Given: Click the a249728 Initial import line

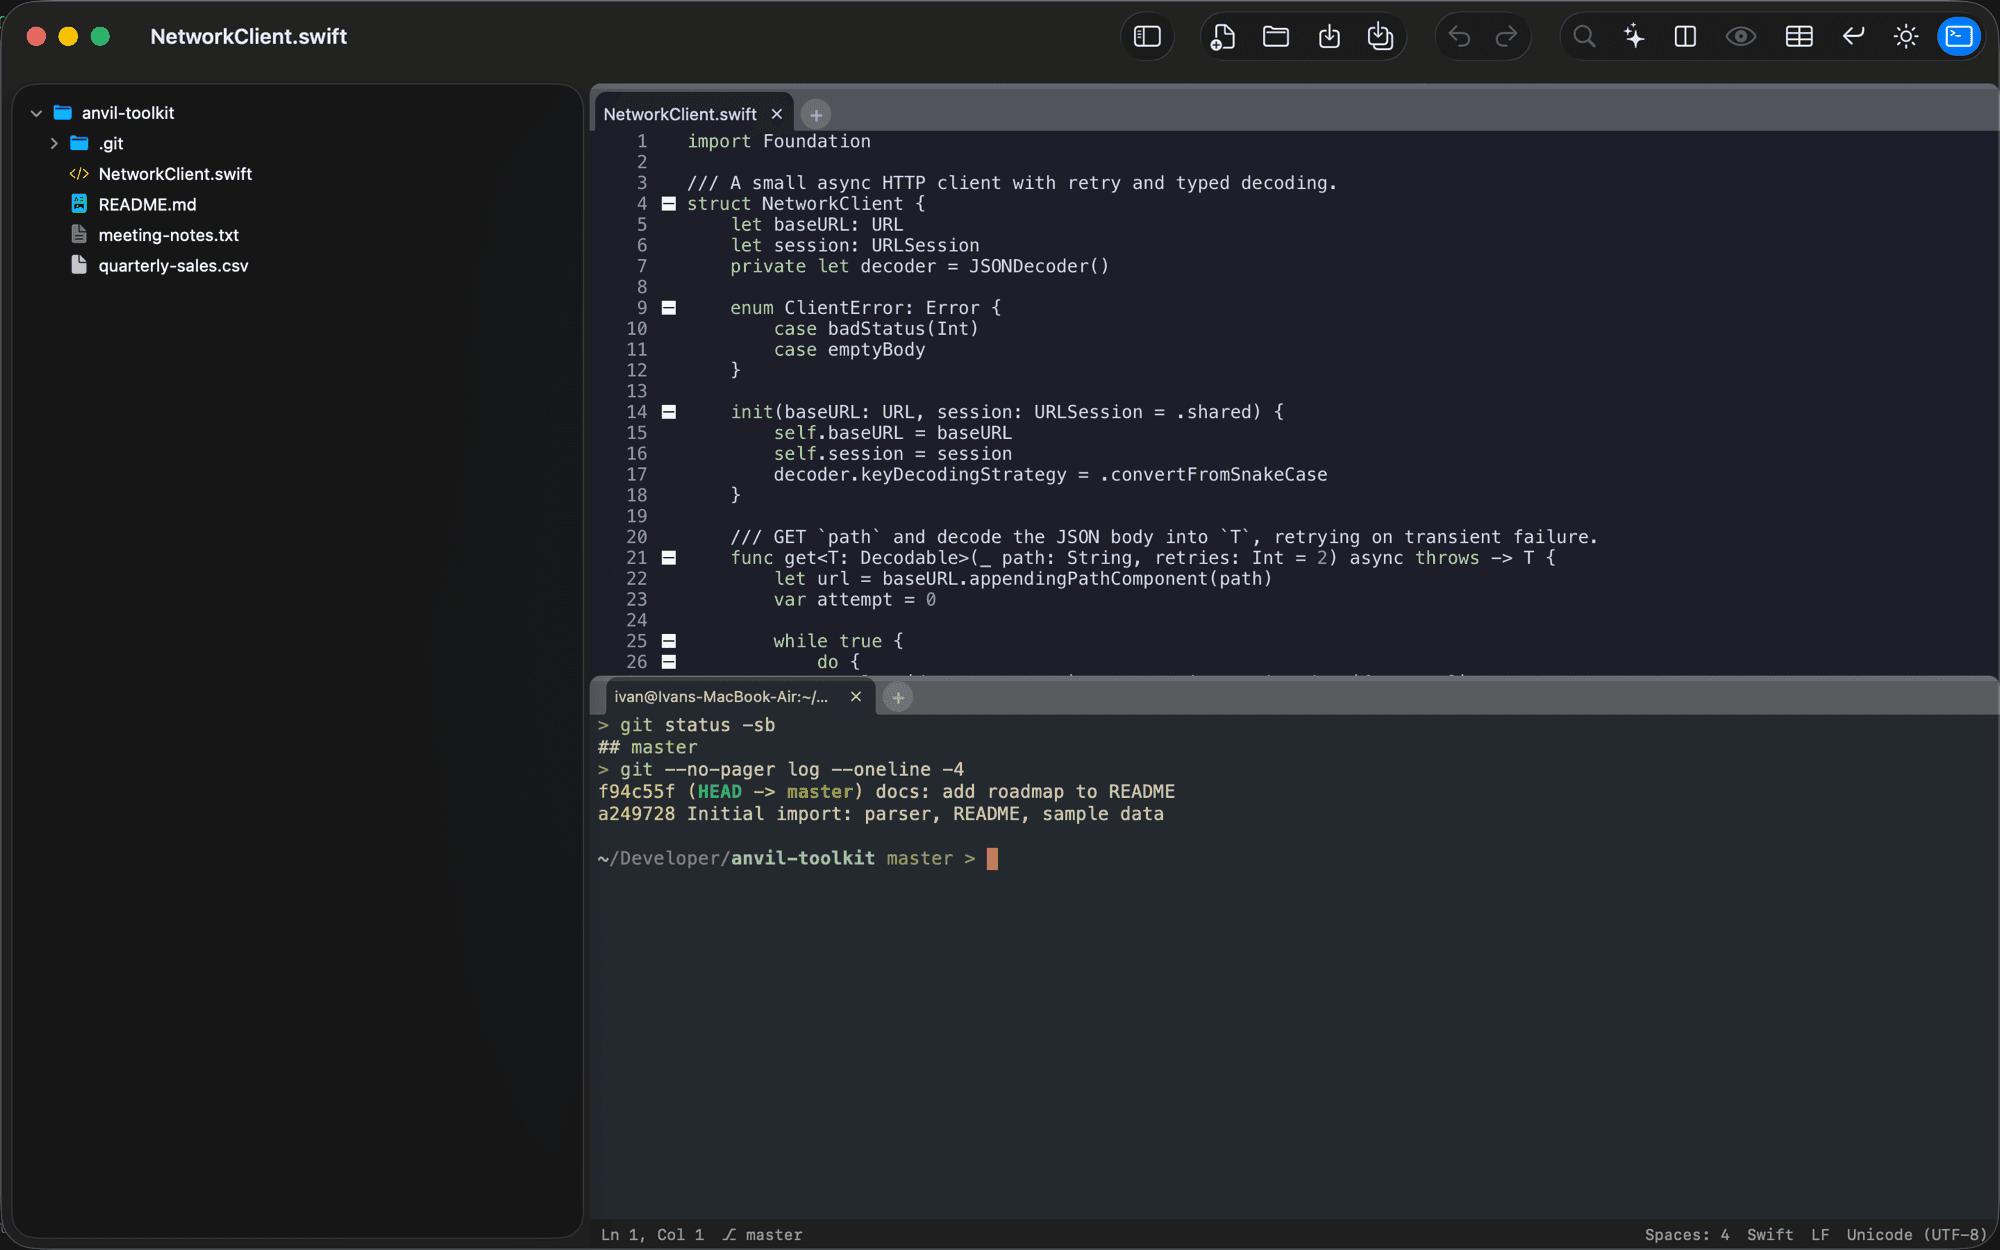Looking at the screenshot, I should [x=881, y=814].
